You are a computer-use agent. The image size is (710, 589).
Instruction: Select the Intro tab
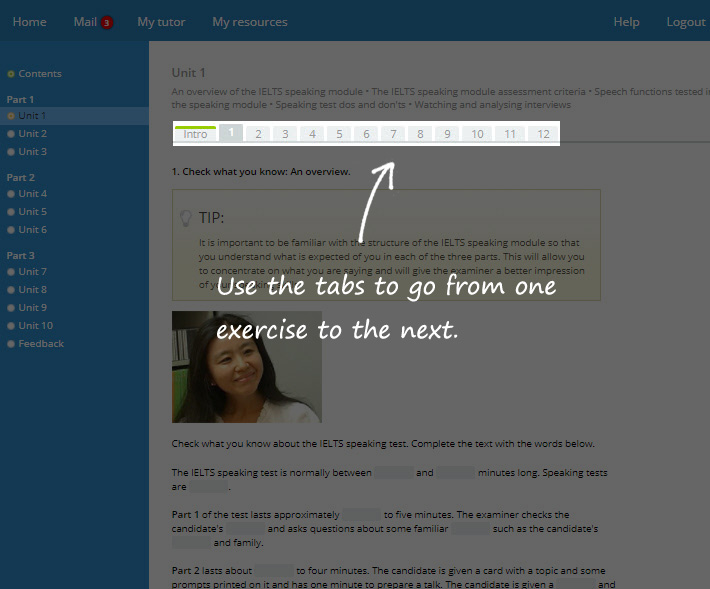coord(195,134)
